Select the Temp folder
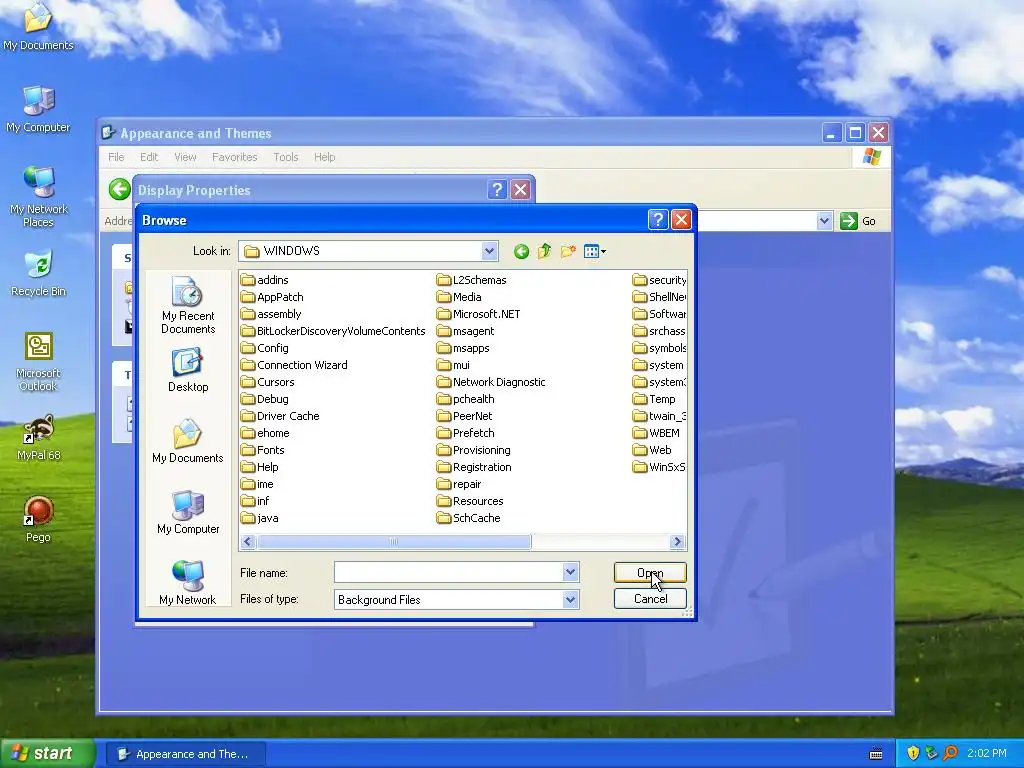The image size is (1024, 768). click(x=654, y=398)
